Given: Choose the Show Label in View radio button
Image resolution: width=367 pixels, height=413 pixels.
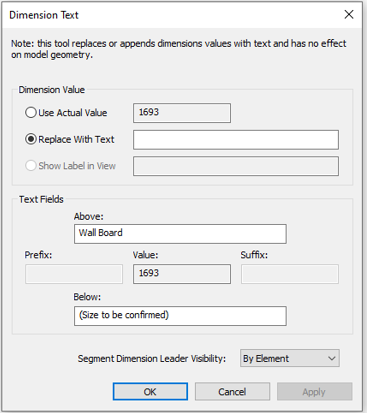Looking at the screenshot, I should pyautogui.click(x=31, y=166).
